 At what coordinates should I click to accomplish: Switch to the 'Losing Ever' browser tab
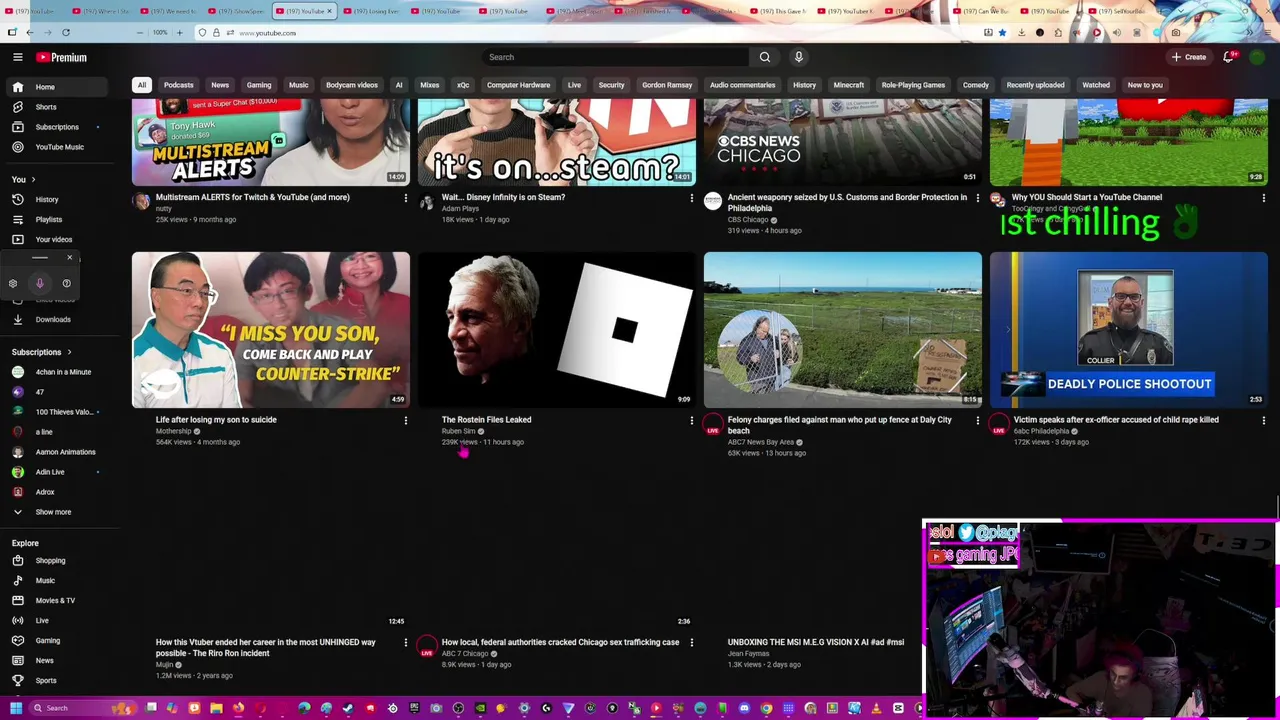point(370,11)
